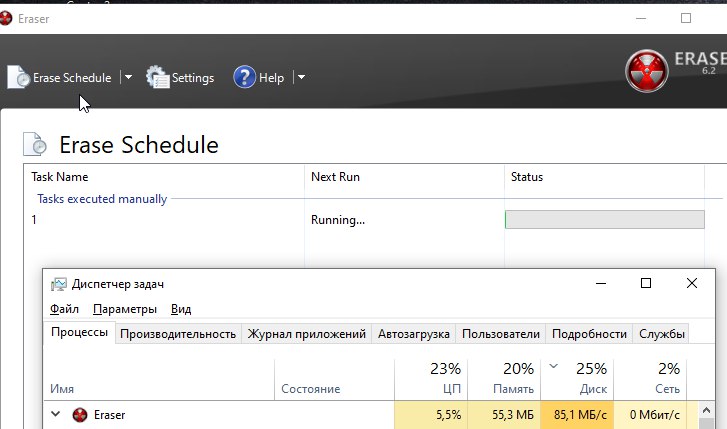Expand the Erase Schedule dropdown arrow
The height and width of the screenshot is (429, 727).
[x=128, y=77]
